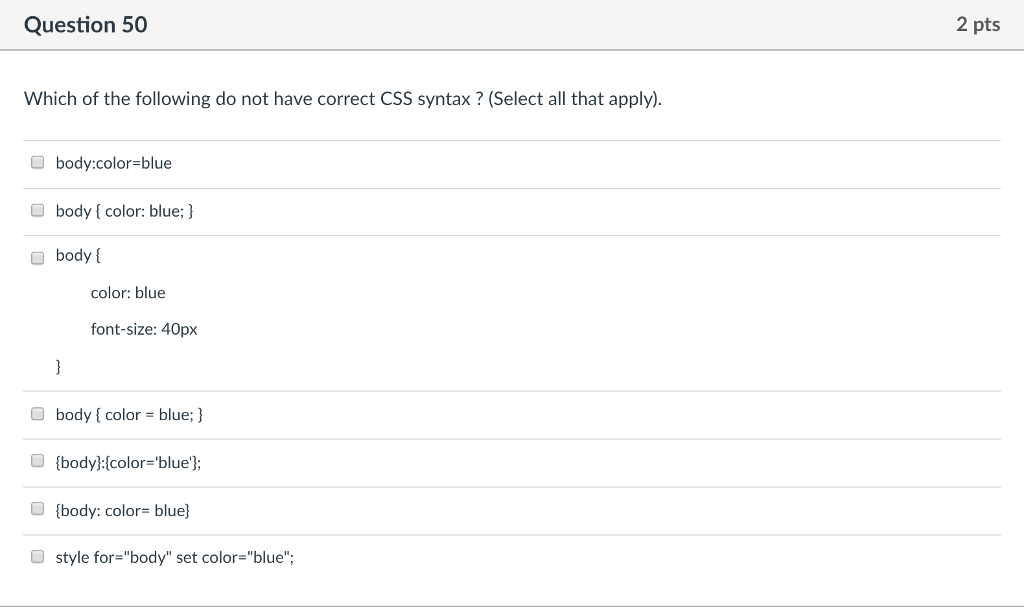Check the option 'body:color=blue'
The width and height of the screenshot is (1024, 607).
click(x=37, y=160)
